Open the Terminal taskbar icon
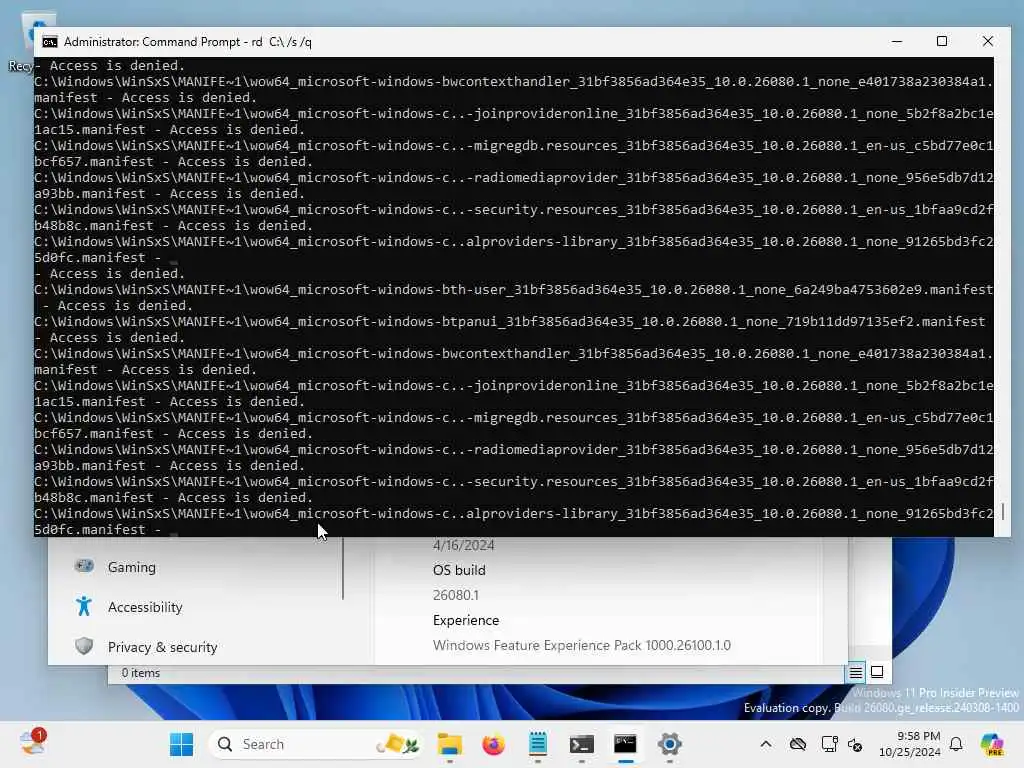 [x=581, y=744]
